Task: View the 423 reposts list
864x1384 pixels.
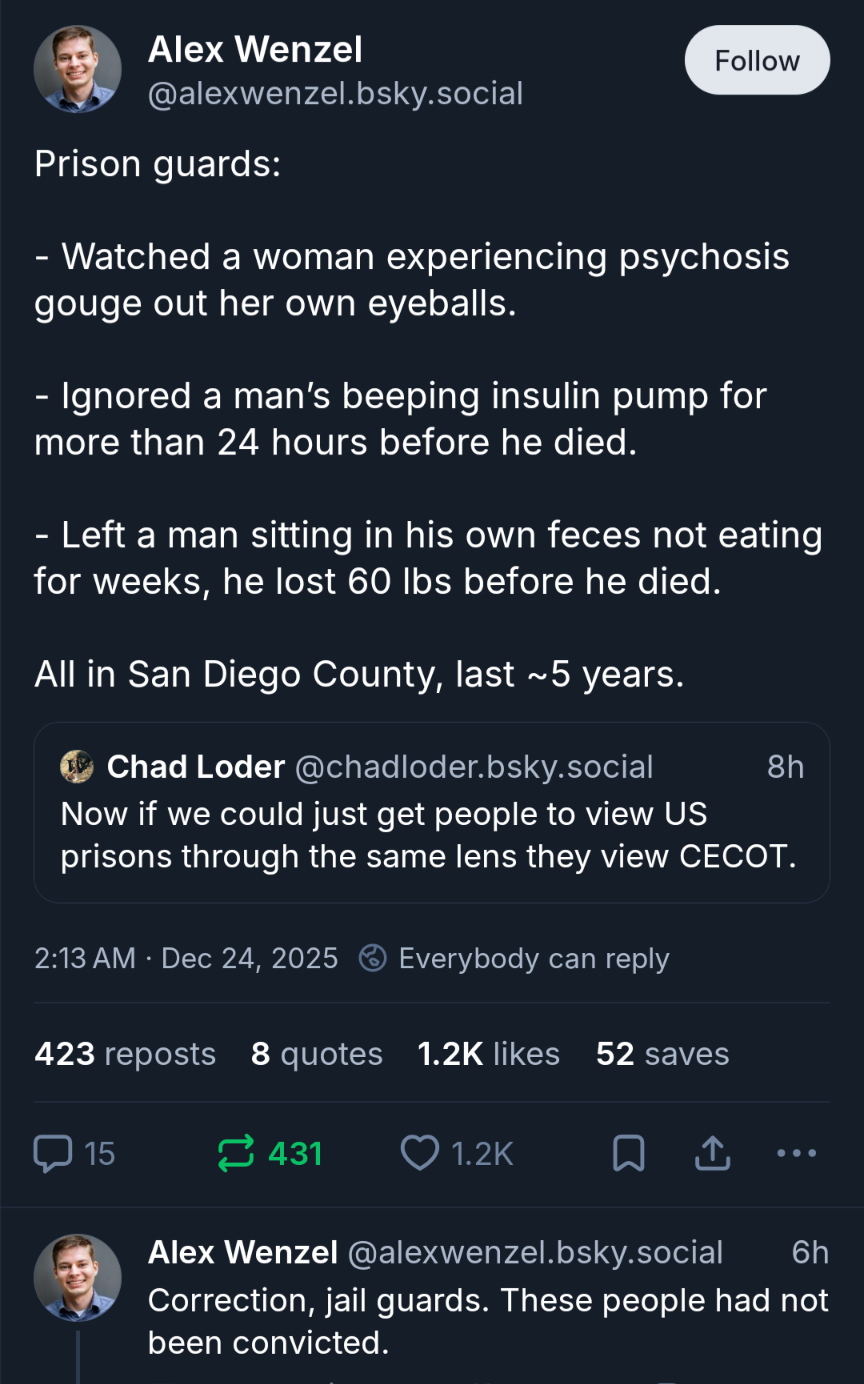Action: coord(125,1054)
